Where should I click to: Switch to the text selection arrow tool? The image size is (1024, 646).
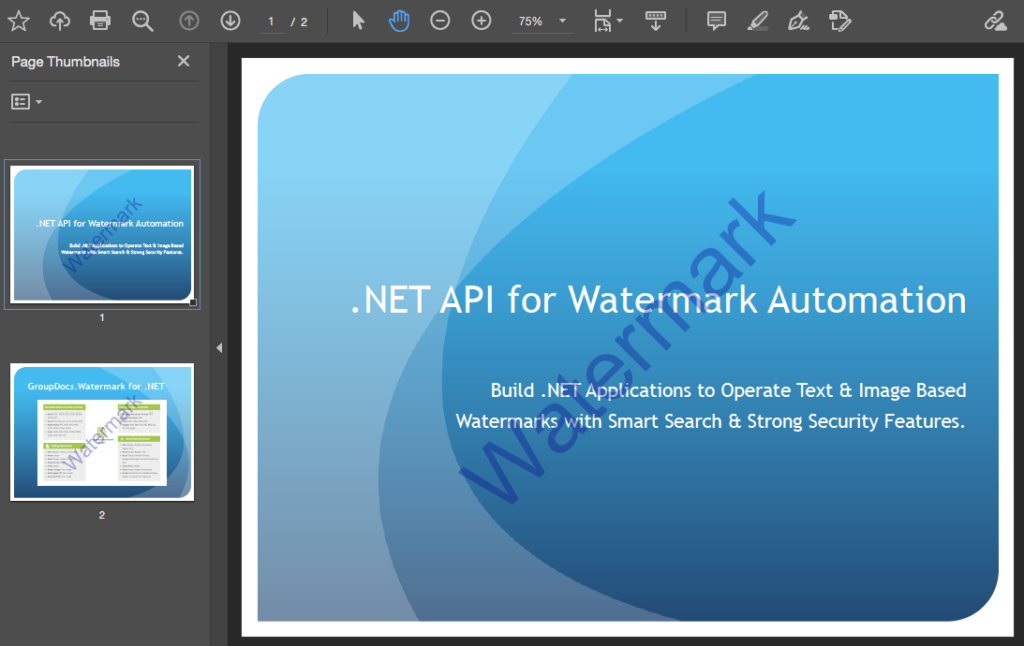coord(357,20)
